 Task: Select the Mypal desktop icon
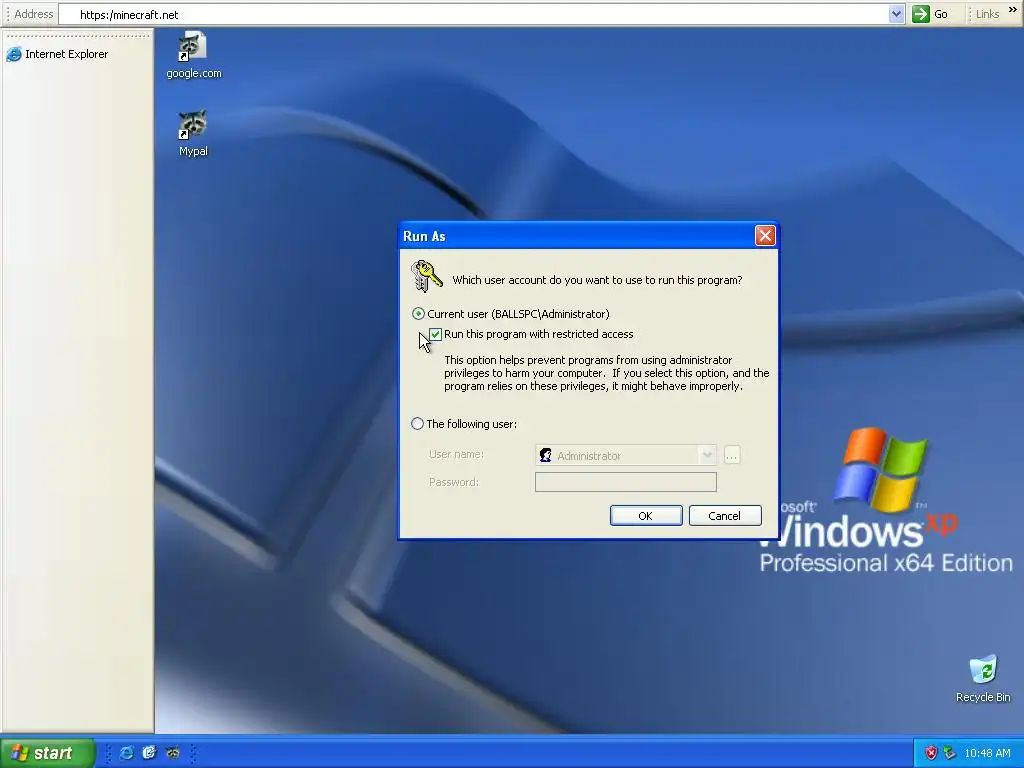pos(193,133)
